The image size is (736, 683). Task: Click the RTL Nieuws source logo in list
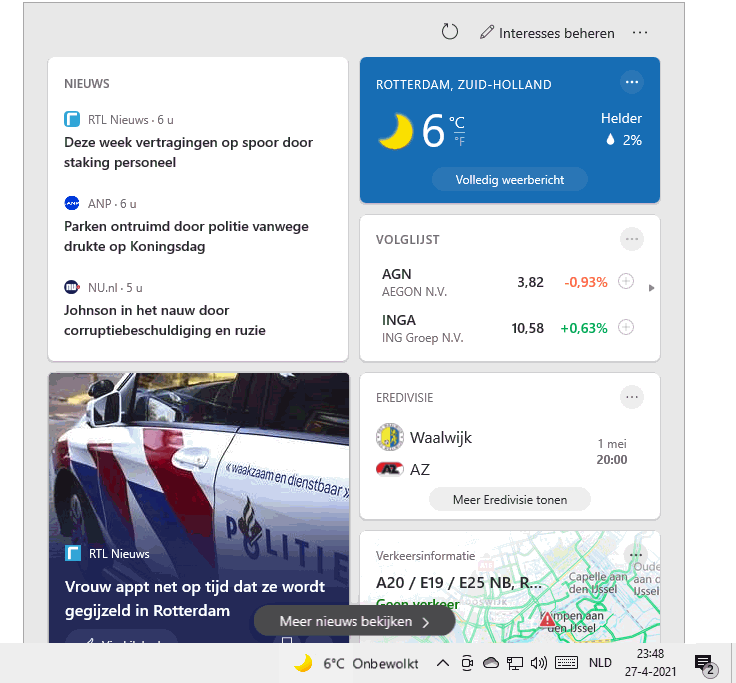(x=72, y=119)
